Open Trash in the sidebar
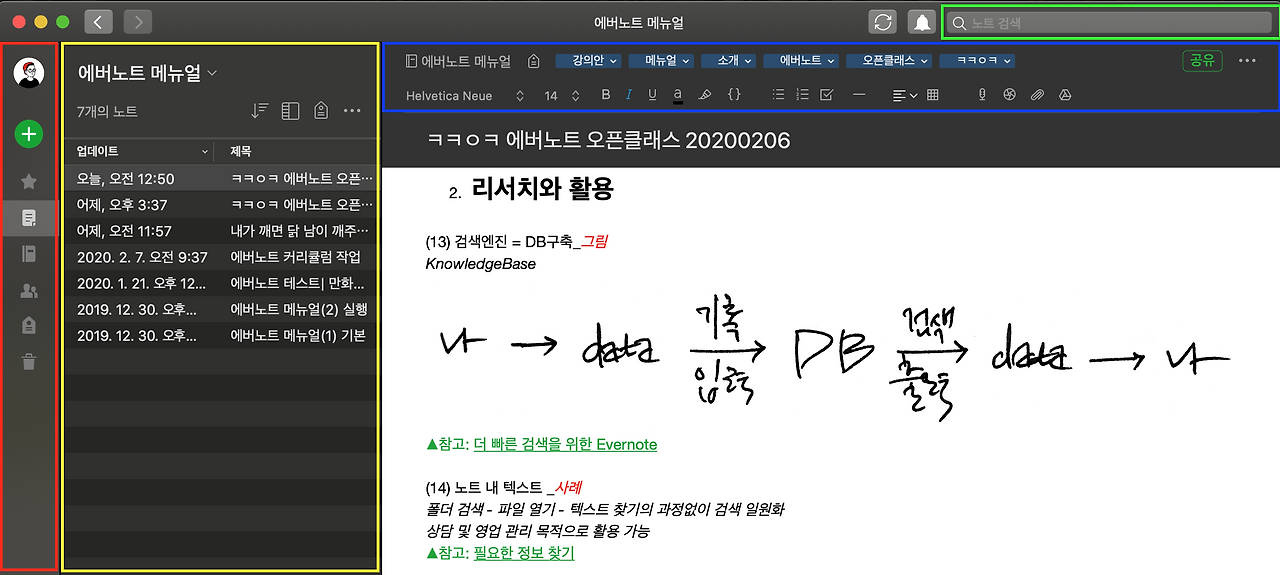 coord(29,361)
